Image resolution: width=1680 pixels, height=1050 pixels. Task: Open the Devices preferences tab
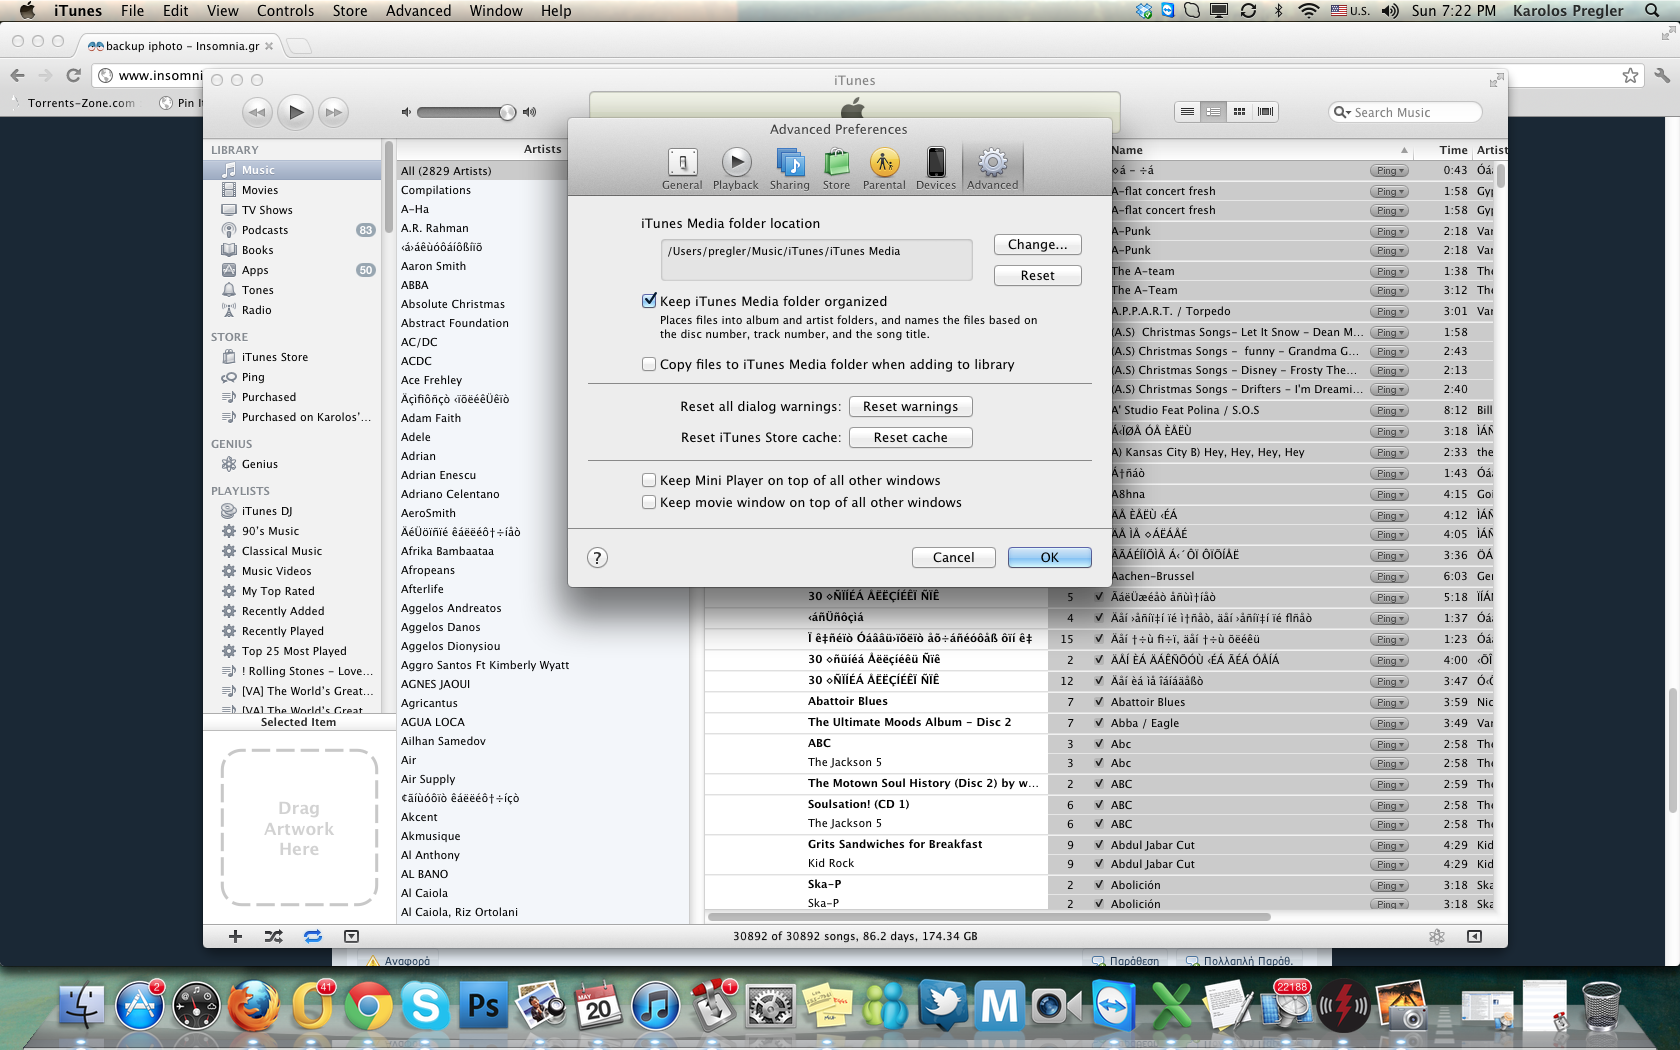coord(936,168)
